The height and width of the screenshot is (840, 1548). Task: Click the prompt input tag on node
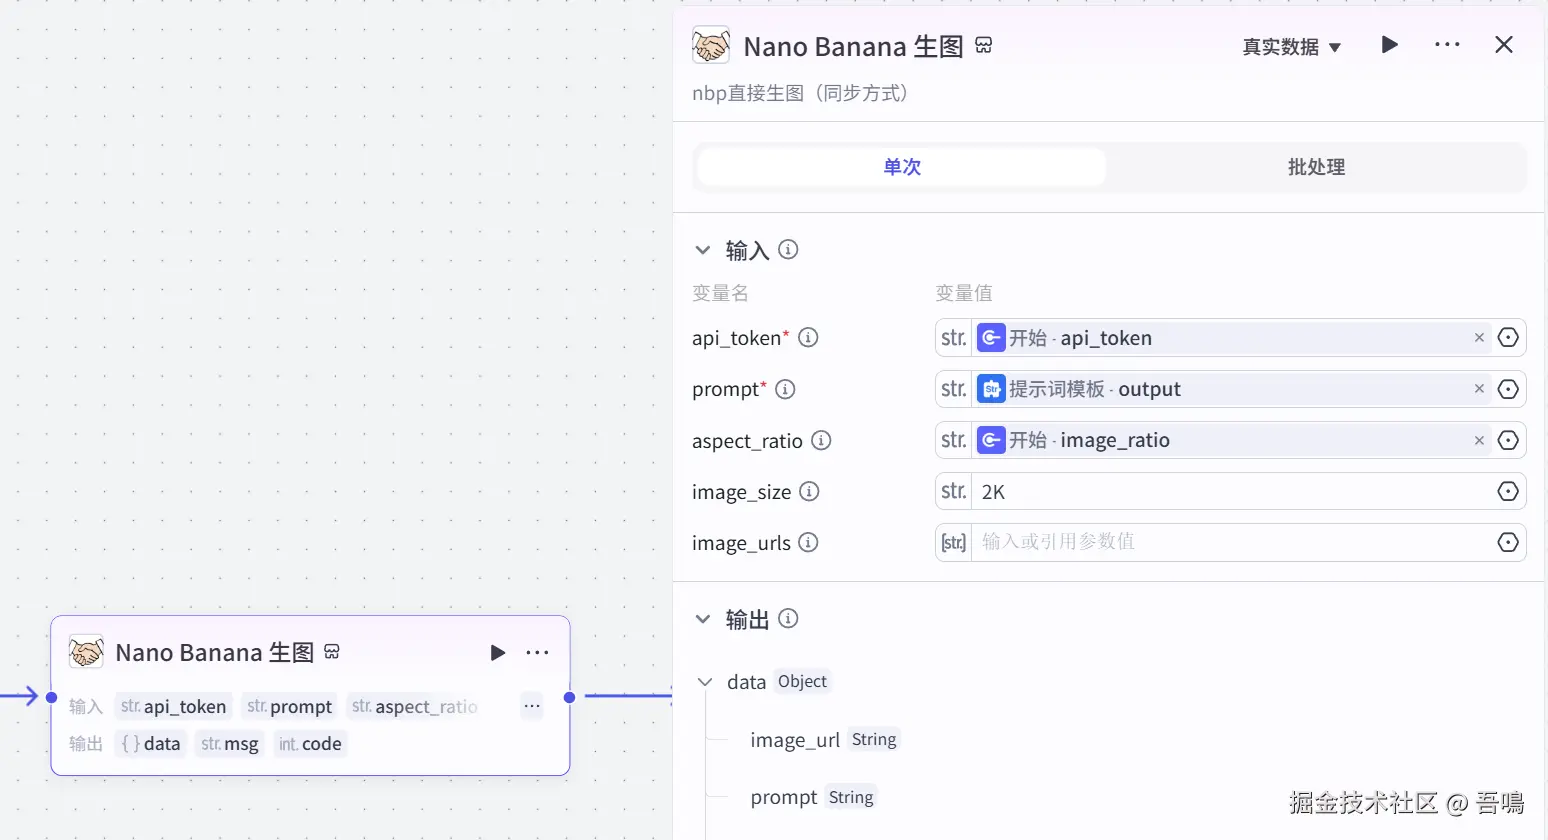click(x=289, y=706)
